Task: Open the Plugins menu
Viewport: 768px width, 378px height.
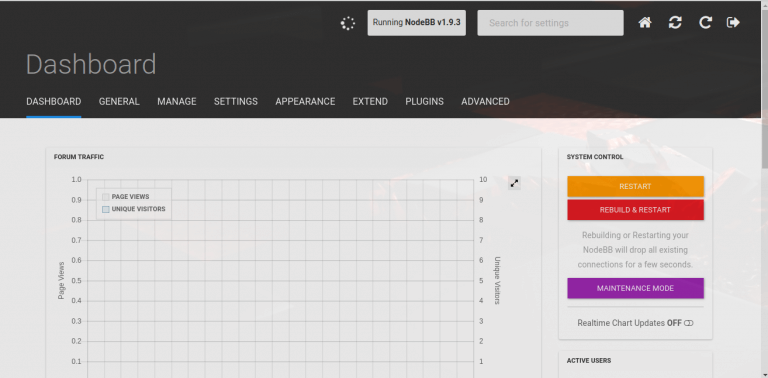Action: pos(425,101)
